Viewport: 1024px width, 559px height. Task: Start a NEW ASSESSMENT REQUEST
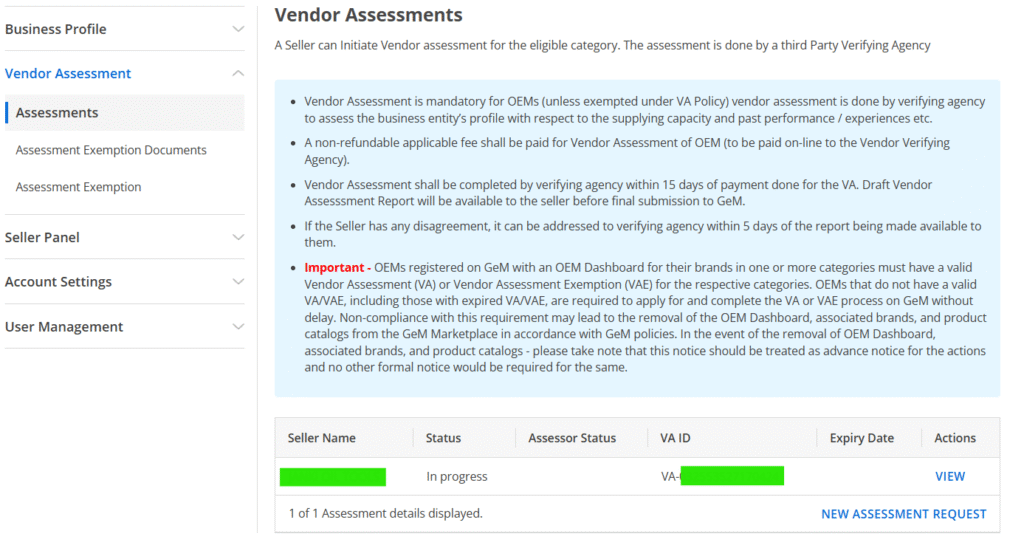pos(903,514)
